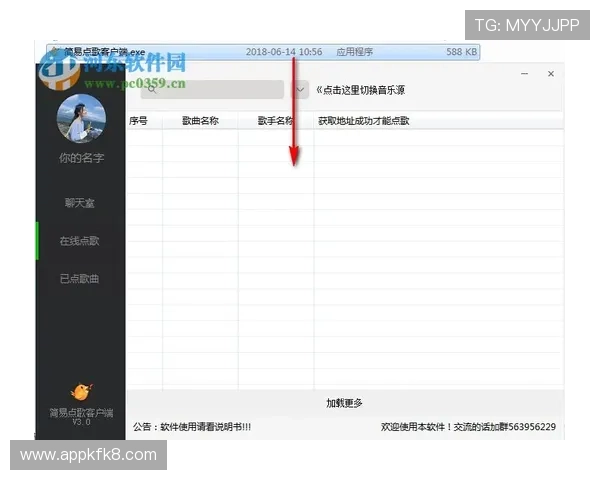This screenshot has height=480, width=600.
Task: Open the 已点歌曲 requested songs tab
Action: point(80,279)
